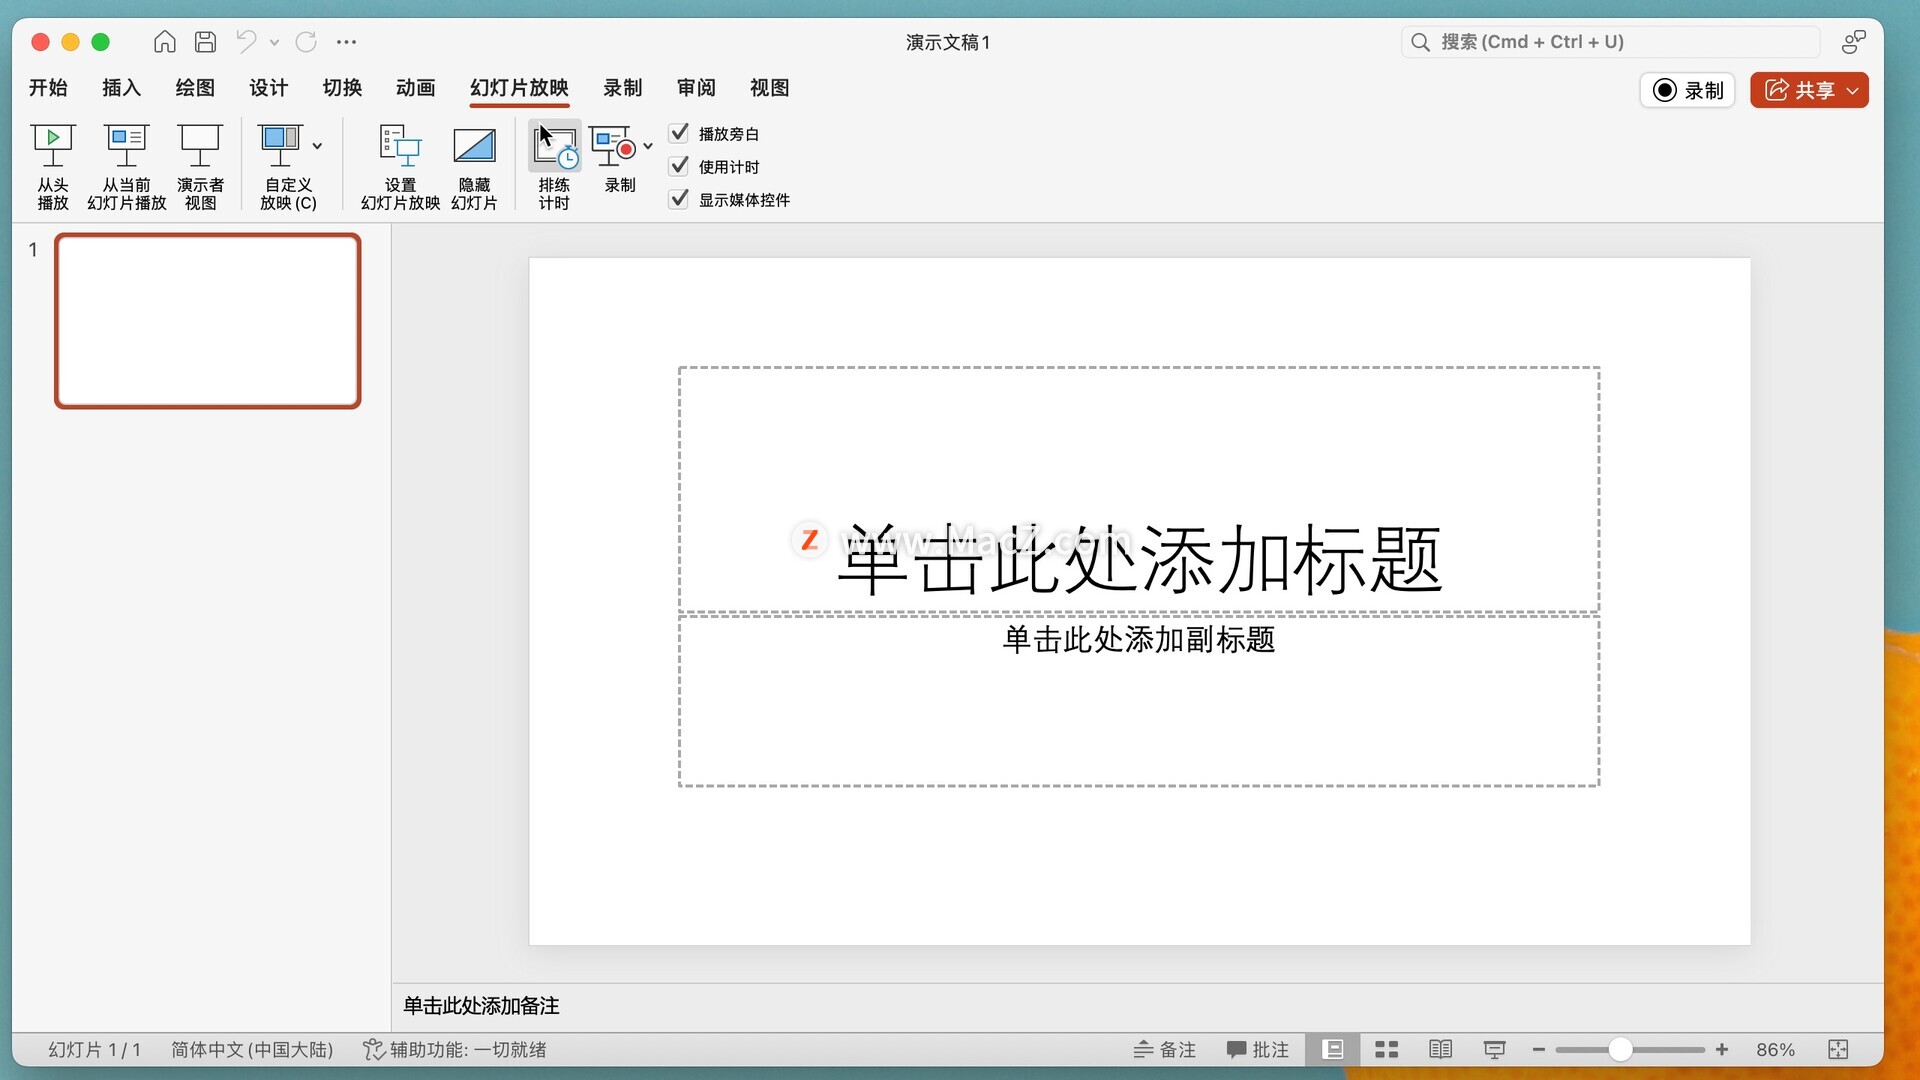
Task: Click the subtitle placeholder 单击此处添加副标题
Action: click(x=1139, y=701)
